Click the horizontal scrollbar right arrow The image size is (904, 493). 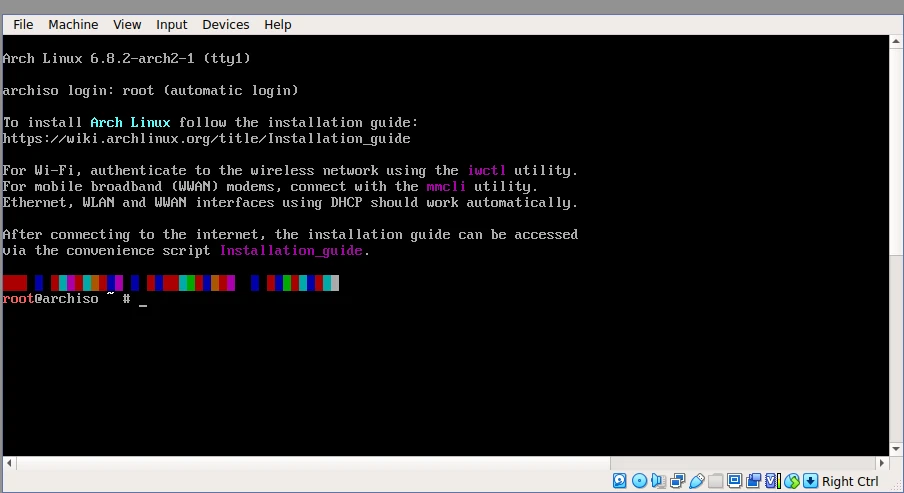(881, 464)
